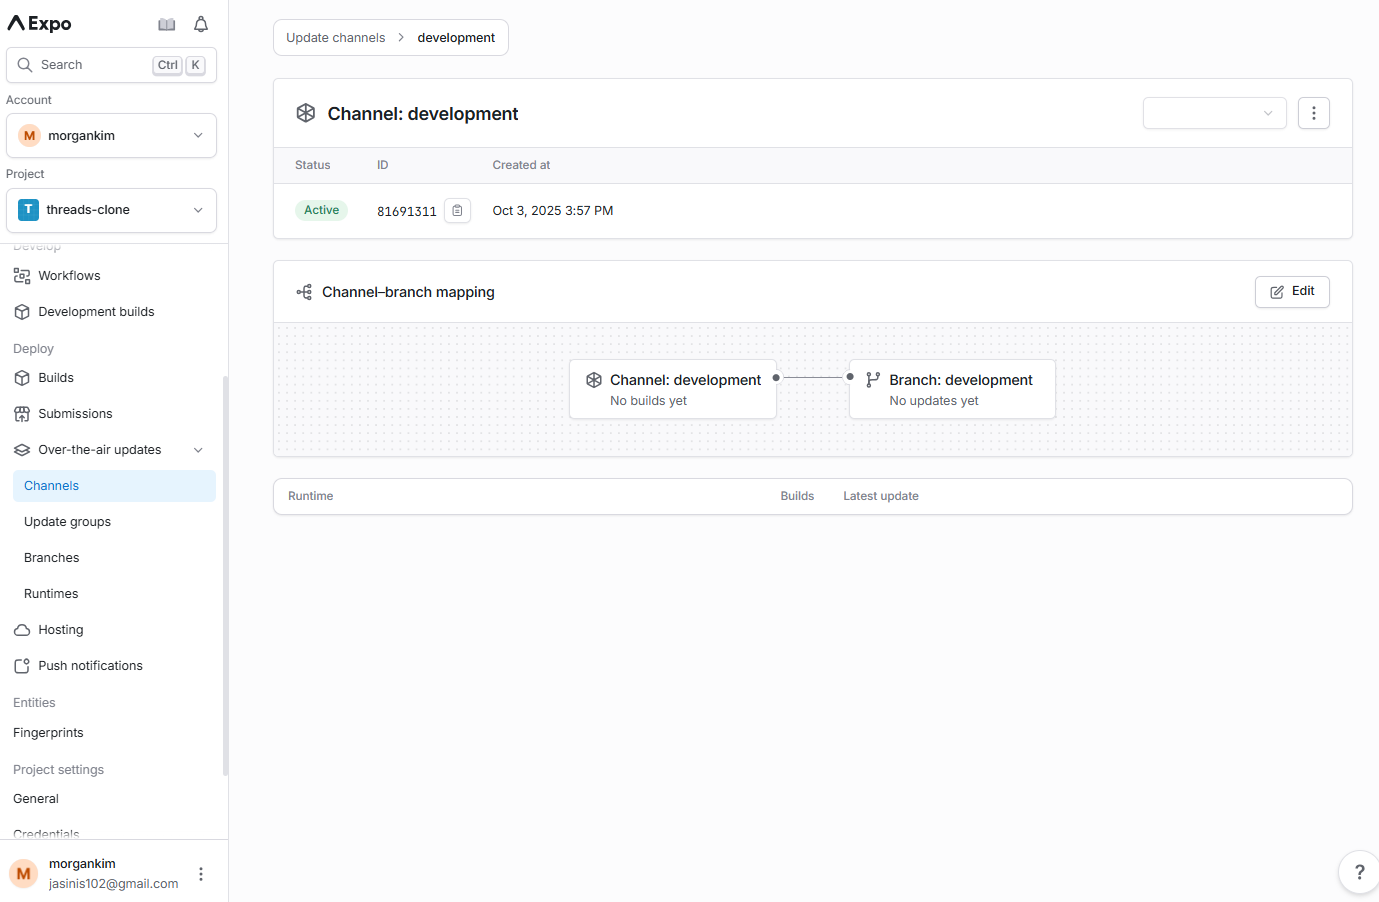Click the threads-clone project icon
The image size is (1379, 902).
coord(28,210)
